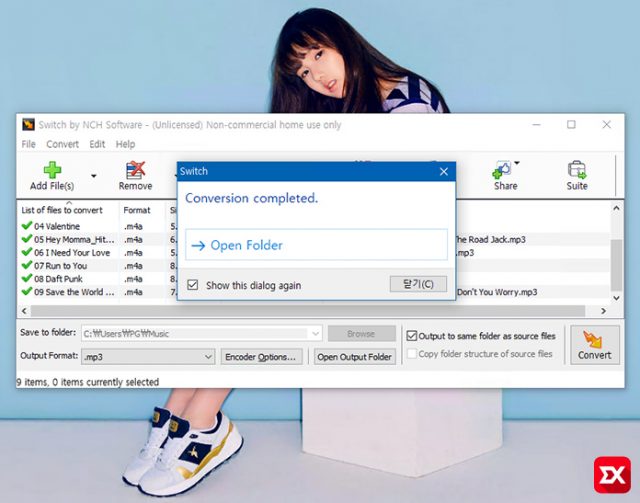Sort by the Format column header
640x503 pixels.
[x=137, y=210]
